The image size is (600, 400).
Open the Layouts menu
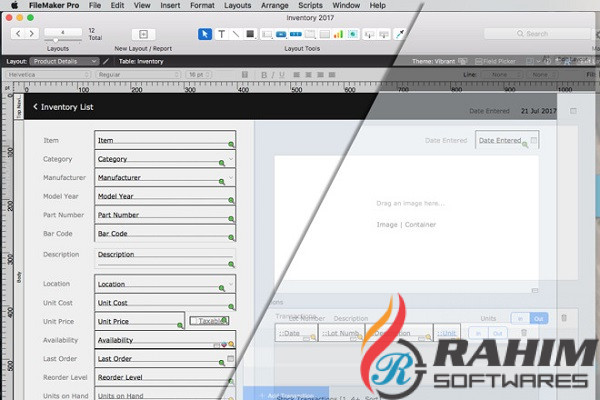click(238, 5)
